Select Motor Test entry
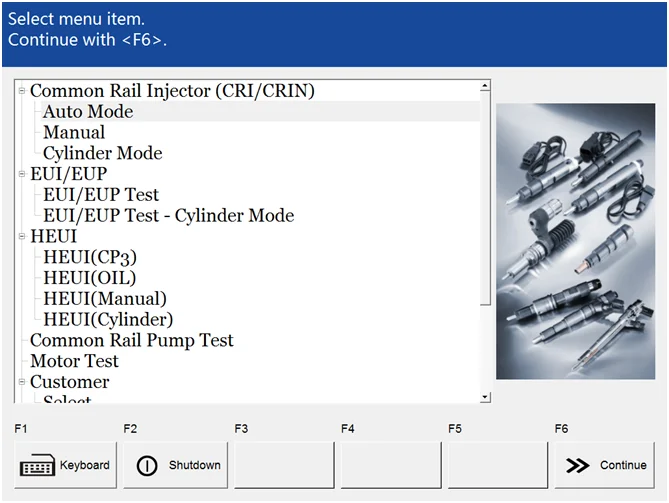The width and height of the screenshot is (669, 503). click(x=74, y=361)
